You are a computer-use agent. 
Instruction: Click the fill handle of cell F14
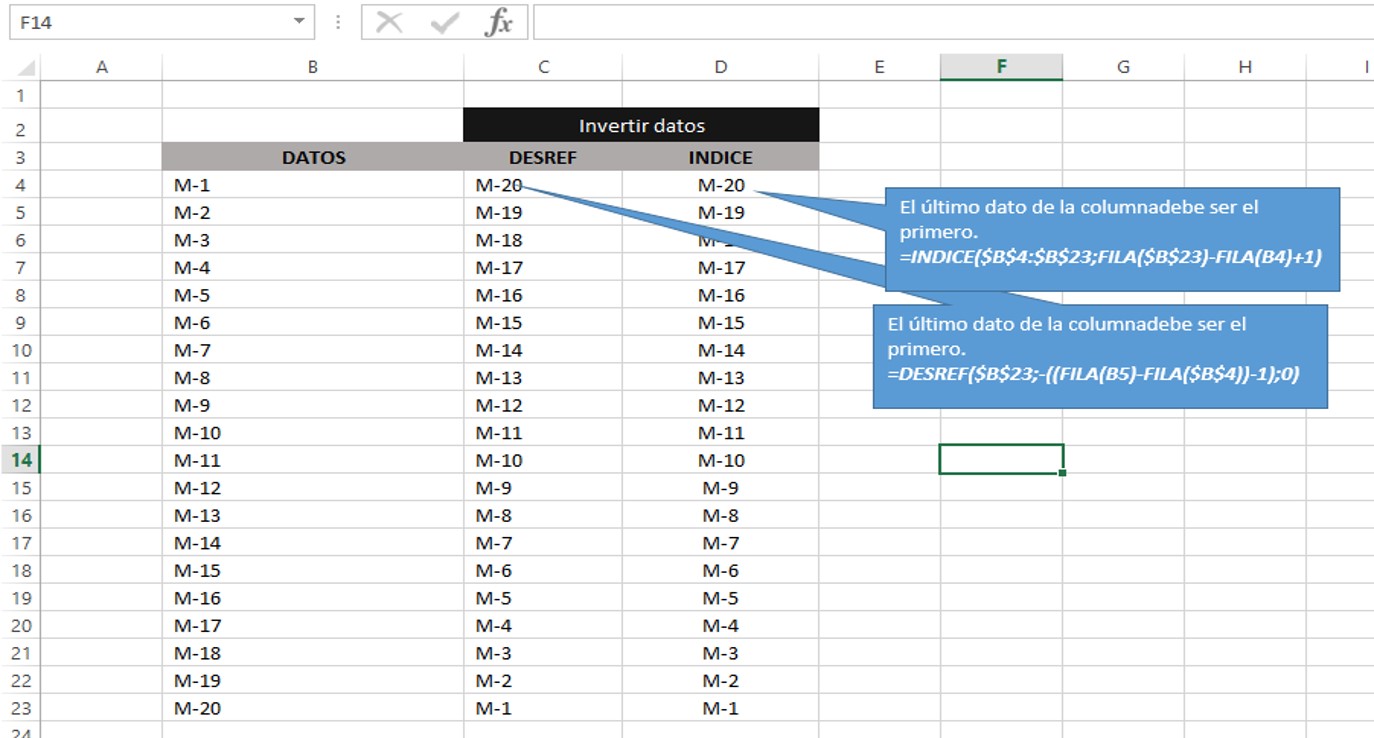pyautogui.click(x=1062, y=473)
